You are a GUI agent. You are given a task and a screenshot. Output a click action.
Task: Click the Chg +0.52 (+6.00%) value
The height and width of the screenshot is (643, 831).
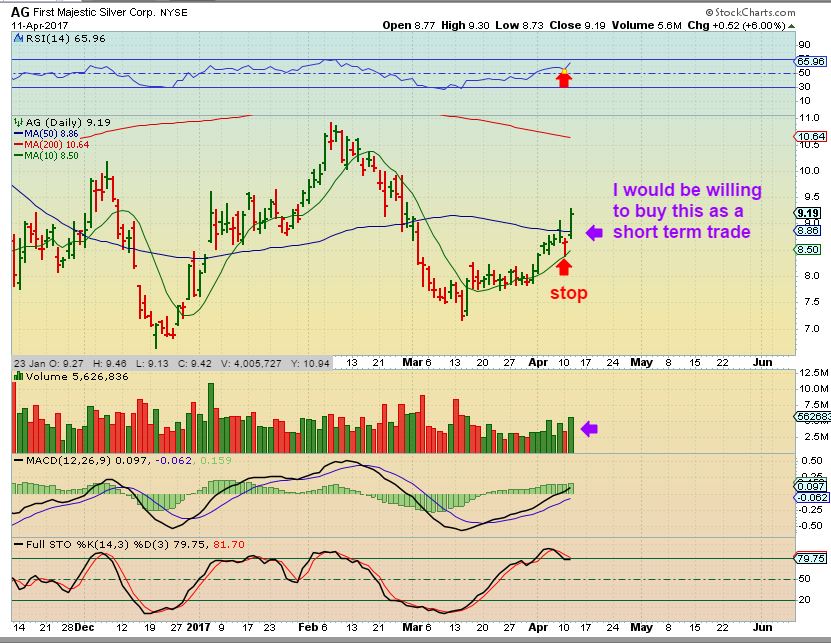736,25
